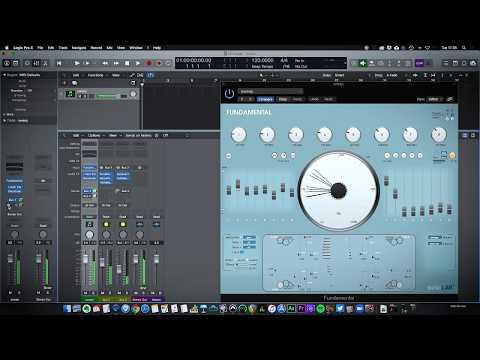Open Editors with the scissors icon

pyautogui.click(x=46, y=63)
